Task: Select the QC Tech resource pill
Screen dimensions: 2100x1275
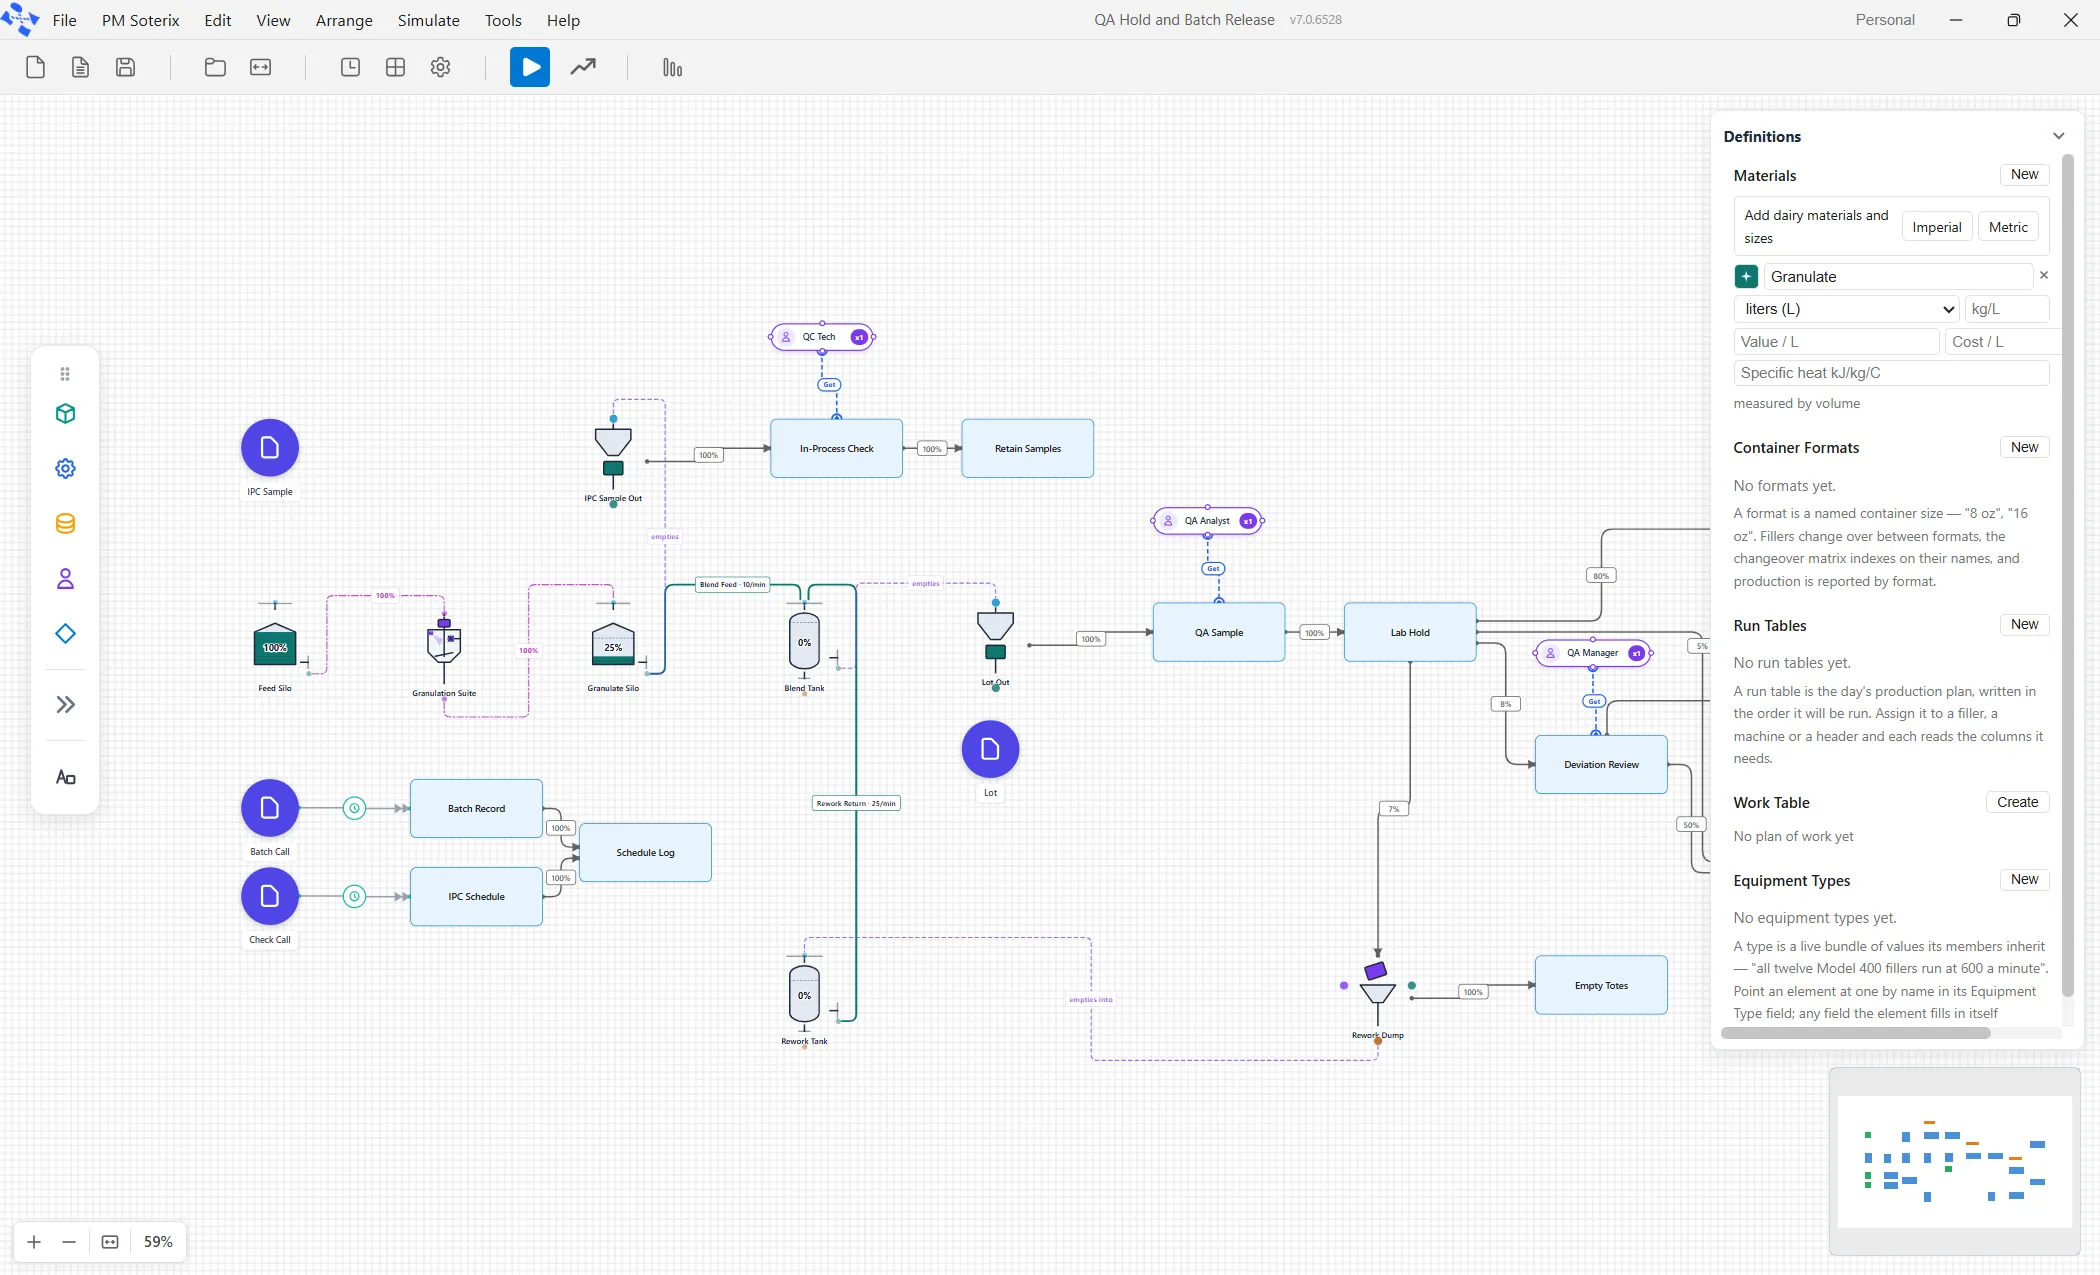Action: click(x=822, y=337)
